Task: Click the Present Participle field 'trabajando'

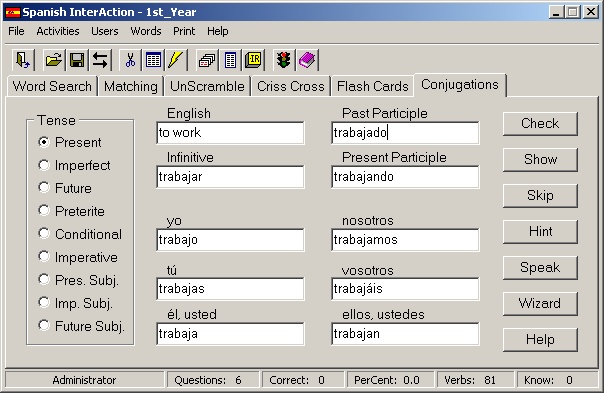Action: click(405, 177)
